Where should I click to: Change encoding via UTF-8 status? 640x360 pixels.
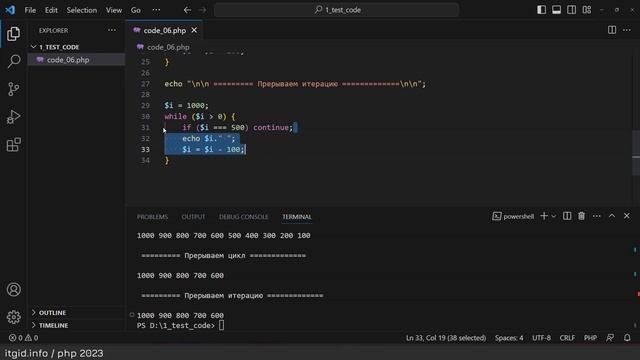[x=541, y=338]
